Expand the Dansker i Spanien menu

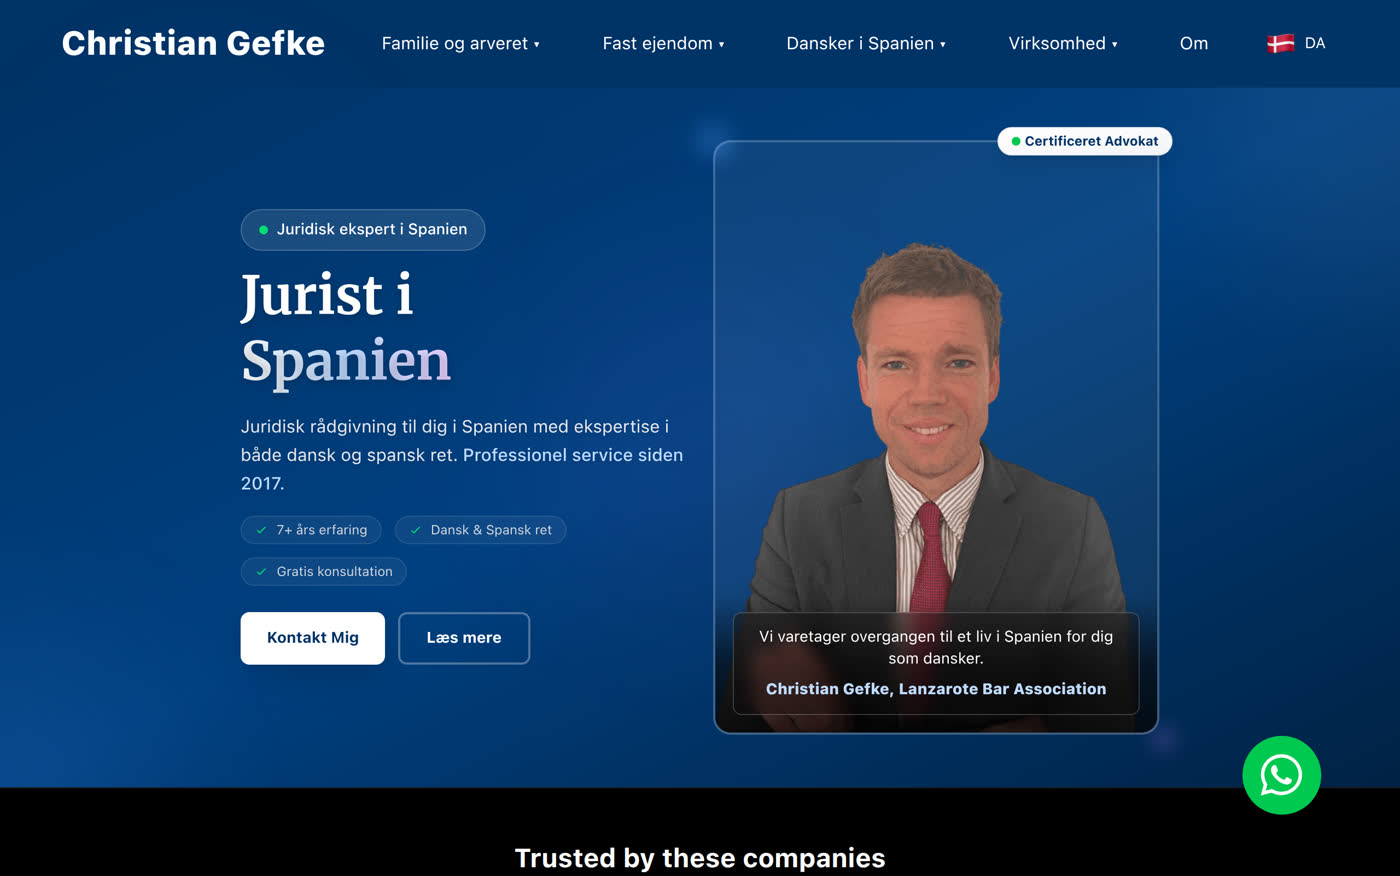click(x=866, y=43)
